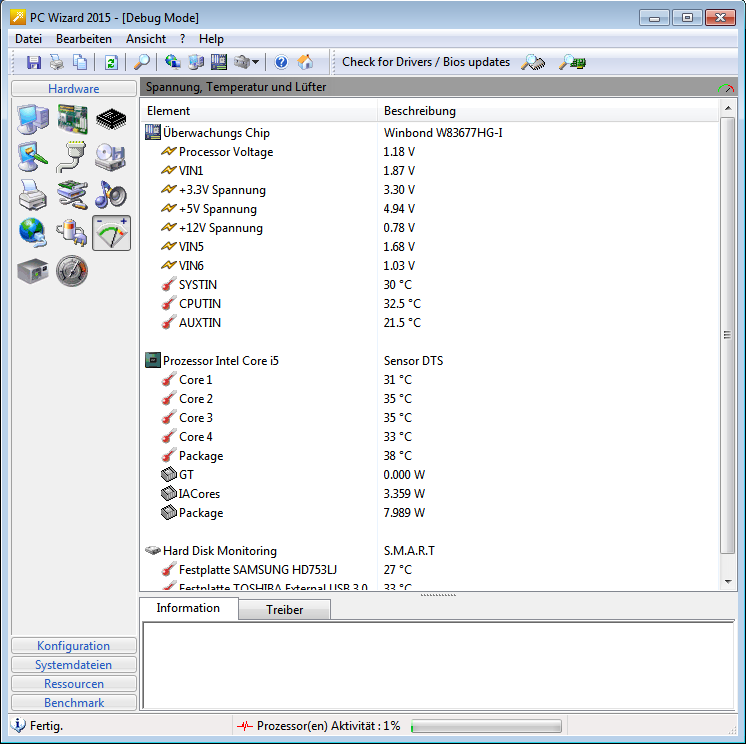748x744 pixels.
Task: Expand the Benchmark section
Action: point(73,703)
